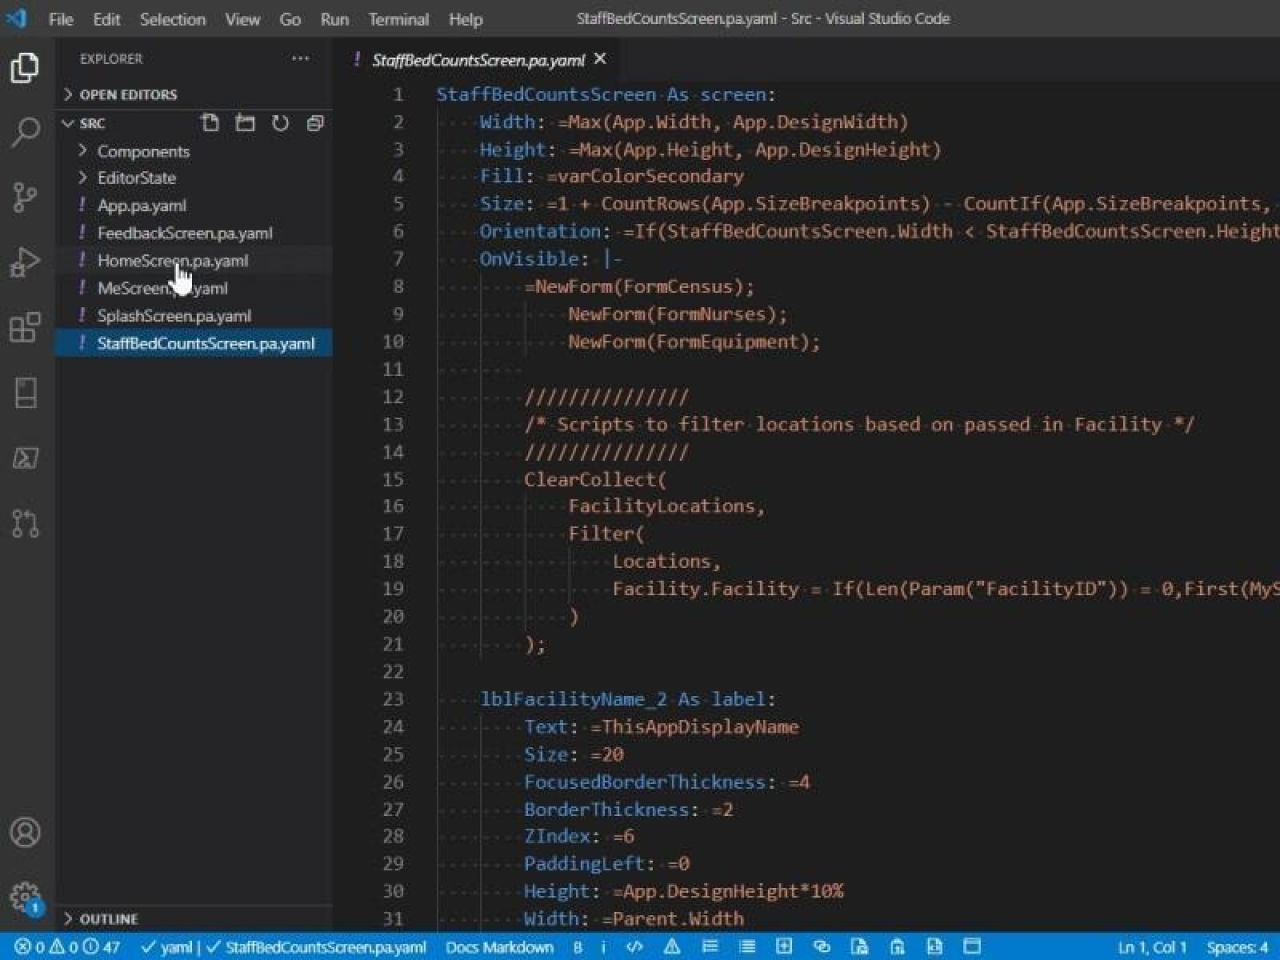Screen dimensions: 1280x960
Task: Close the StaffBedCountsScreen.pa.yaml tab
Action: pyautogui.click(x=600, y=59)
